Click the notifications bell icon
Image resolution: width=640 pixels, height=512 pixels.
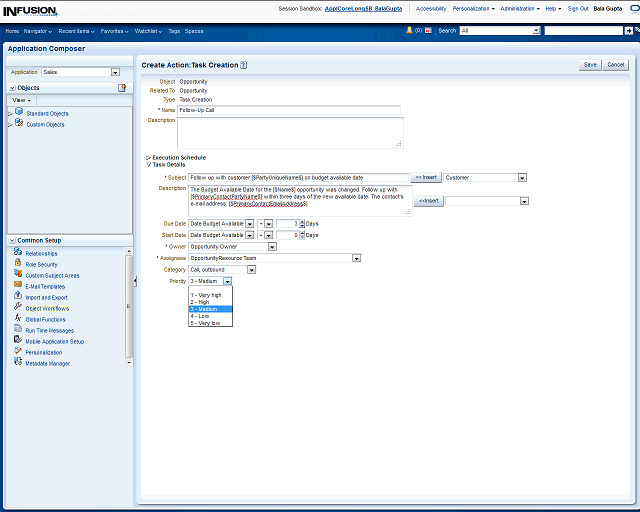(410, 31)
